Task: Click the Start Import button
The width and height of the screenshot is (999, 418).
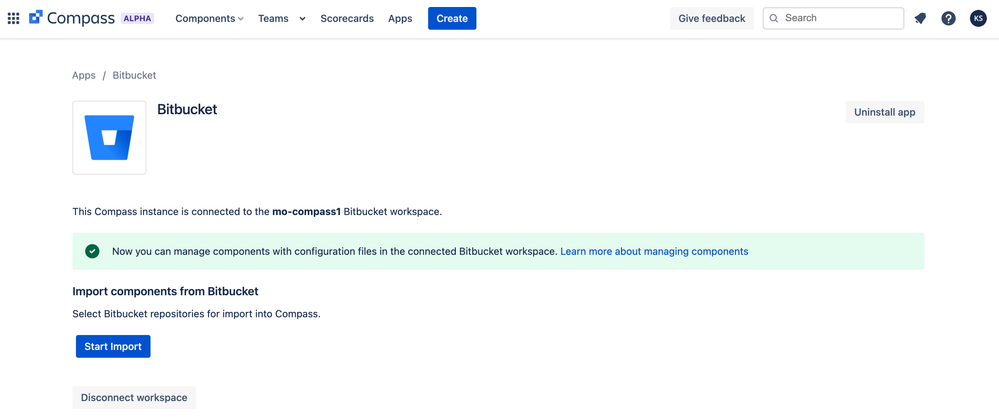Action: click(113, 347)
